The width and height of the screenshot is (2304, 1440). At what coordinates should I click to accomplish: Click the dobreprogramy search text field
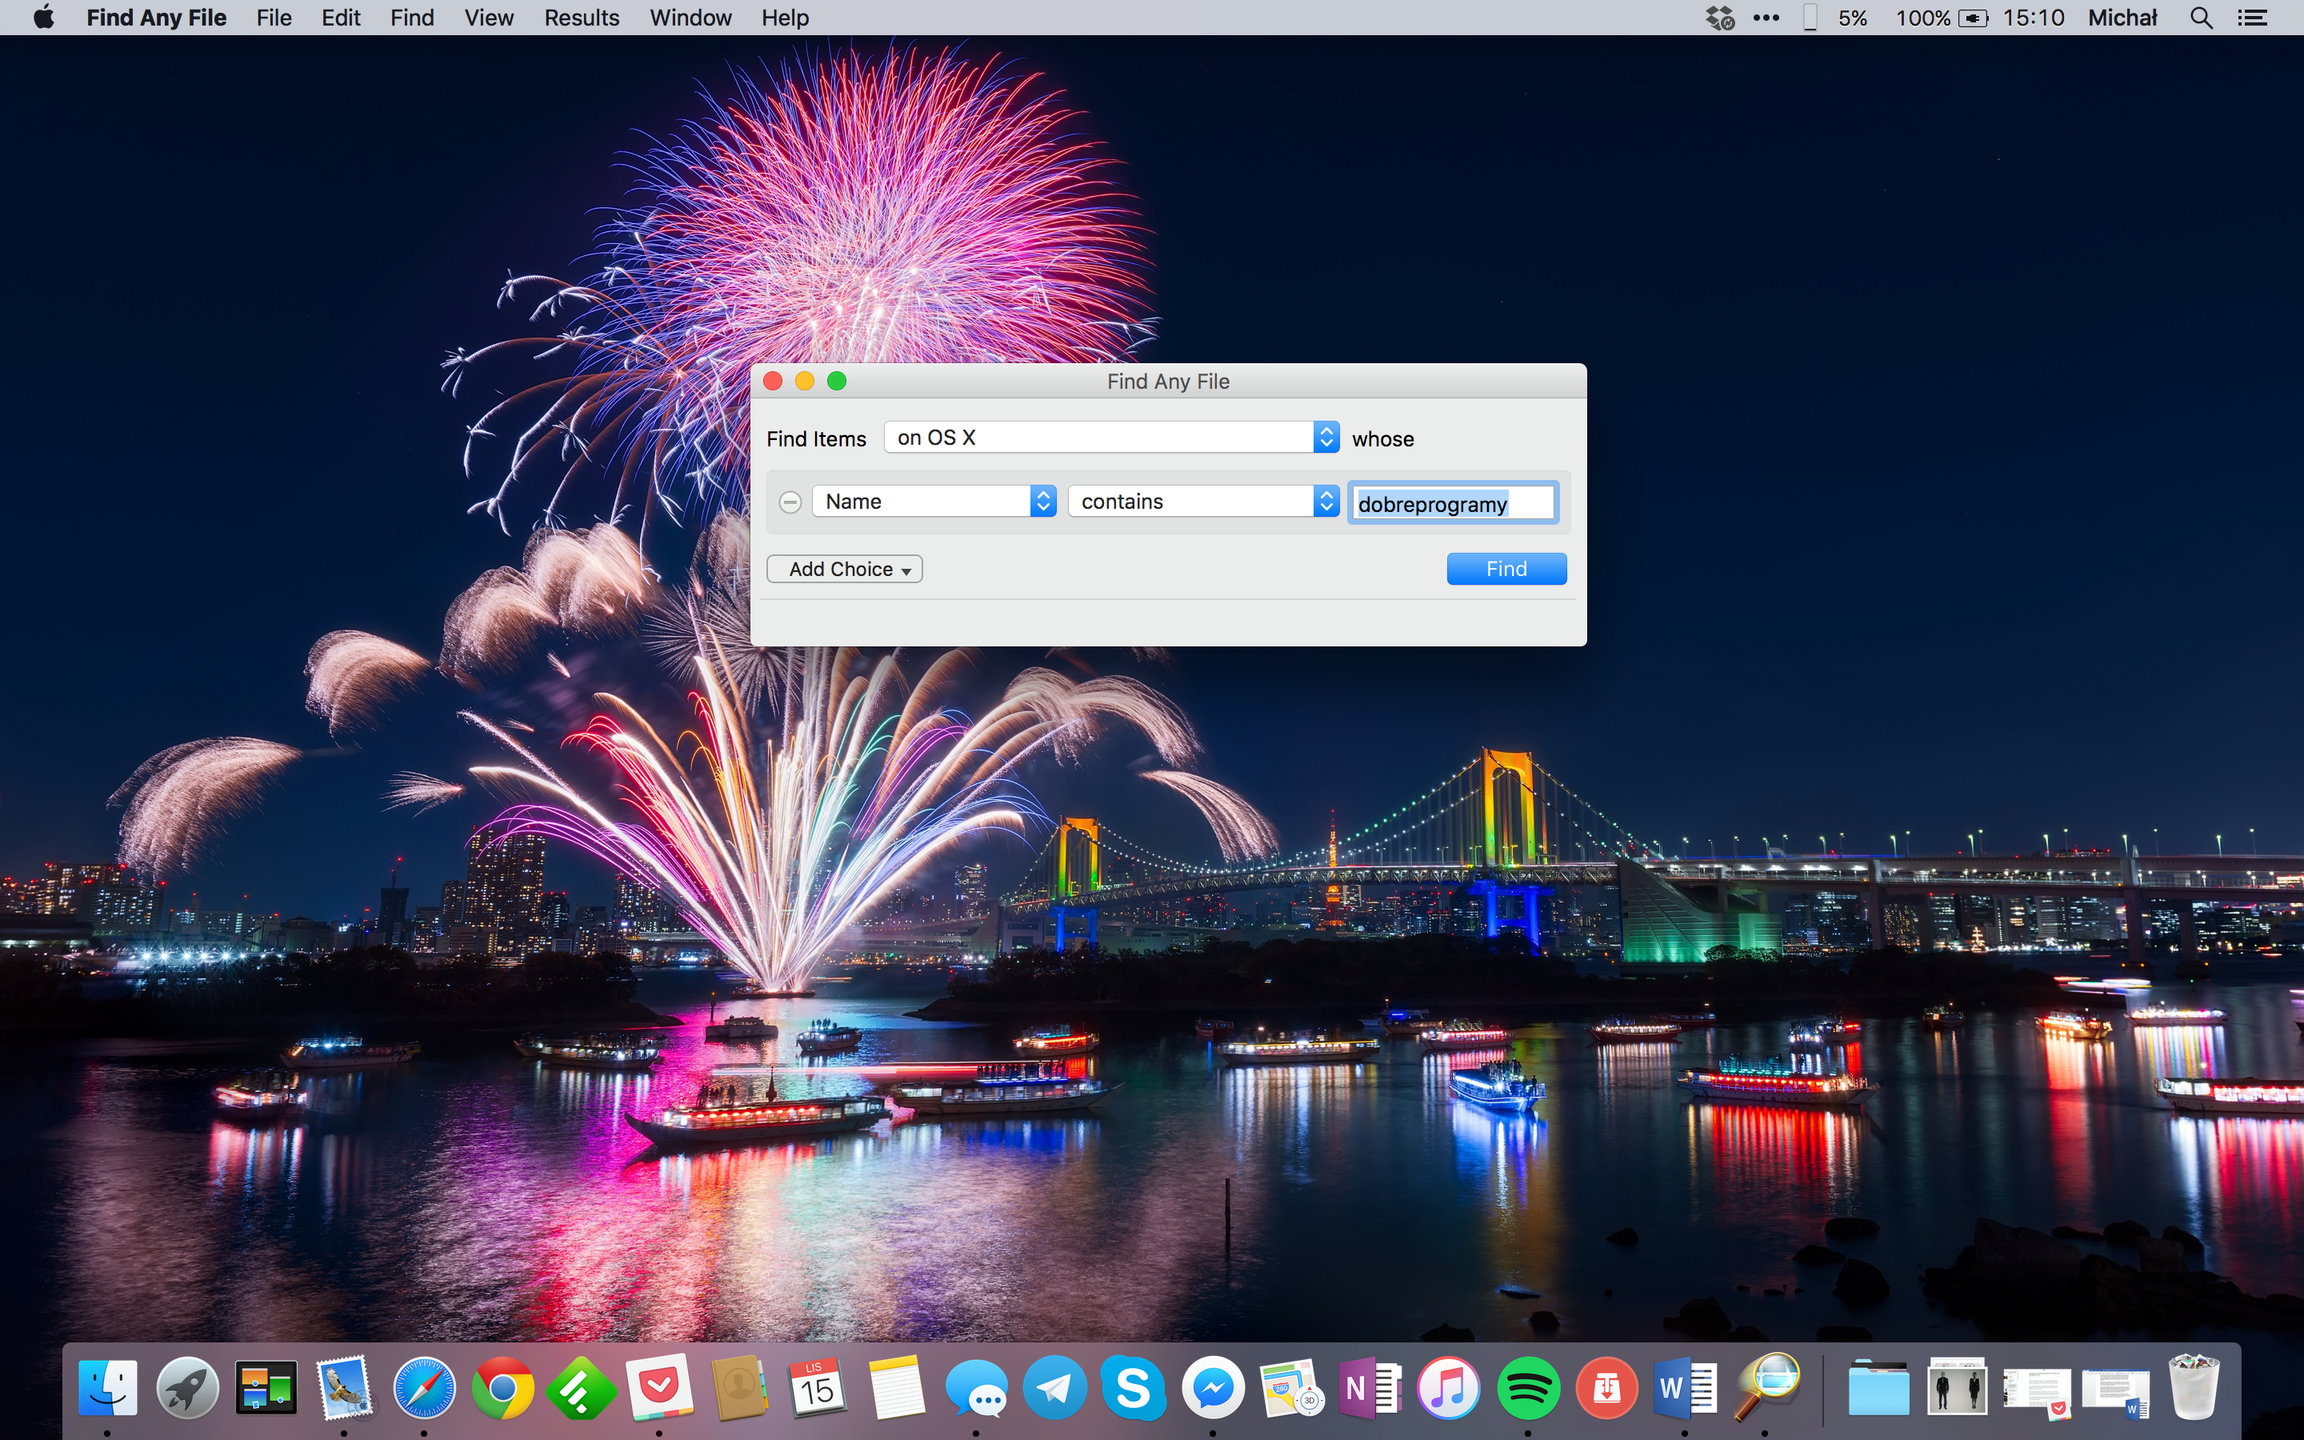pyautogui.click(x=1451, y=503)
